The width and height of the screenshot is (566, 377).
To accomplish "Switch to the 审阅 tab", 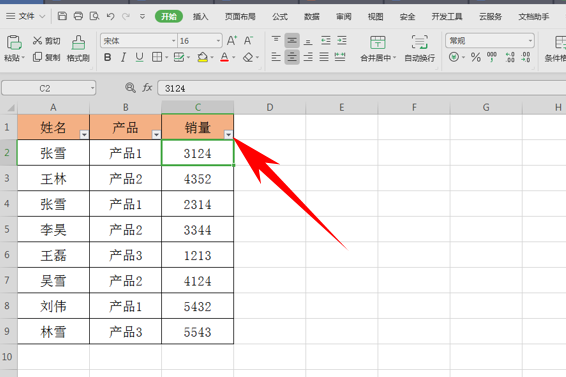I will tap(344, 17).
